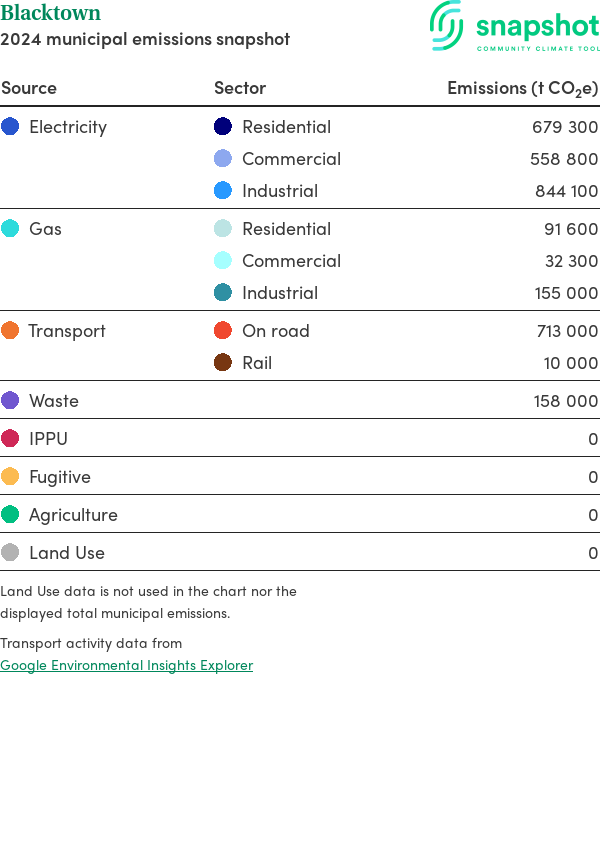Click the red IPPU source dot
Screen dimensions: 600x850
tap(10, 439)
